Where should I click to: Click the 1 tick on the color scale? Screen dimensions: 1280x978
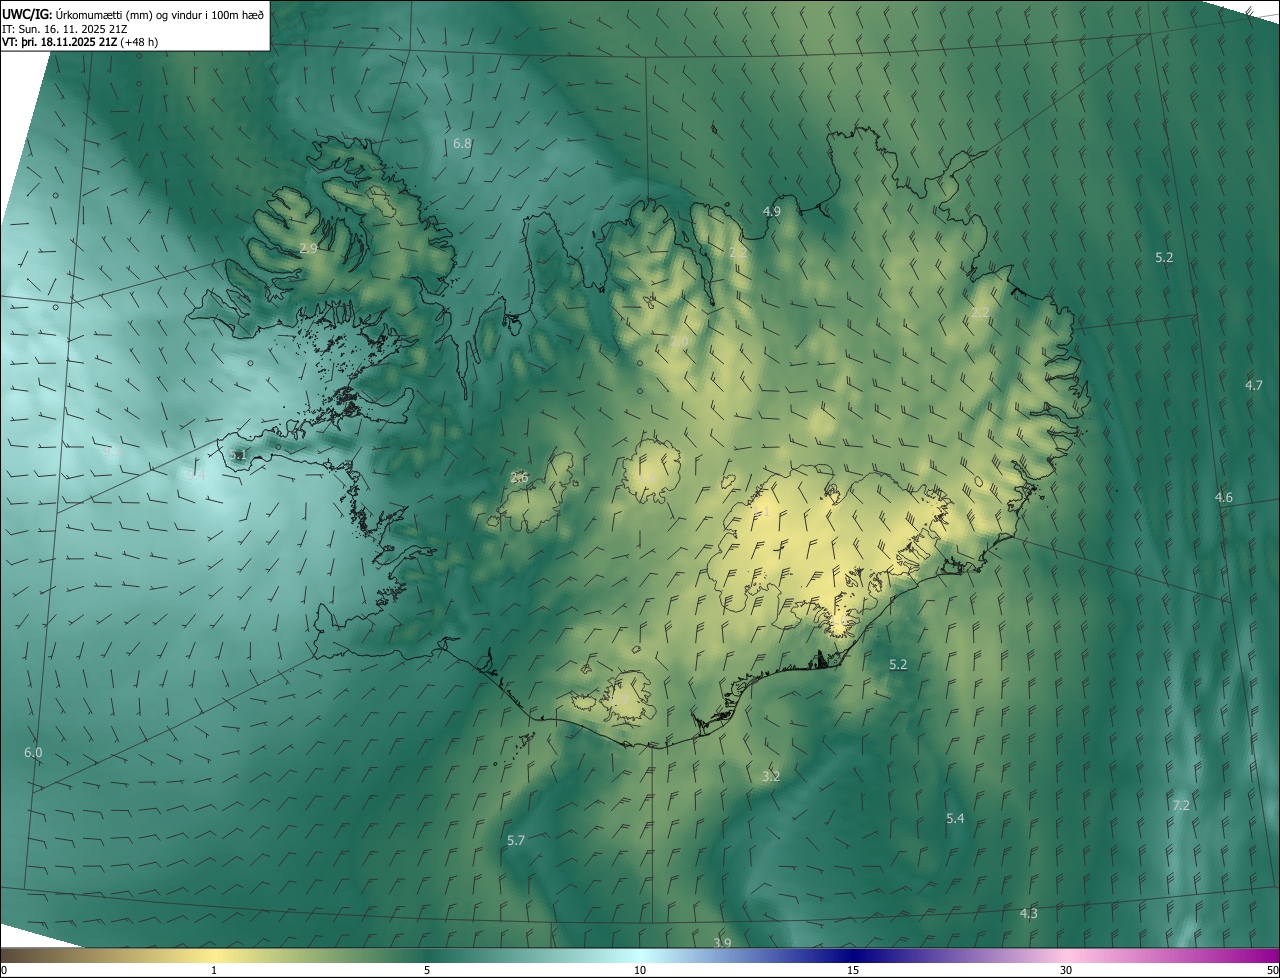click(x=214, y=970)
